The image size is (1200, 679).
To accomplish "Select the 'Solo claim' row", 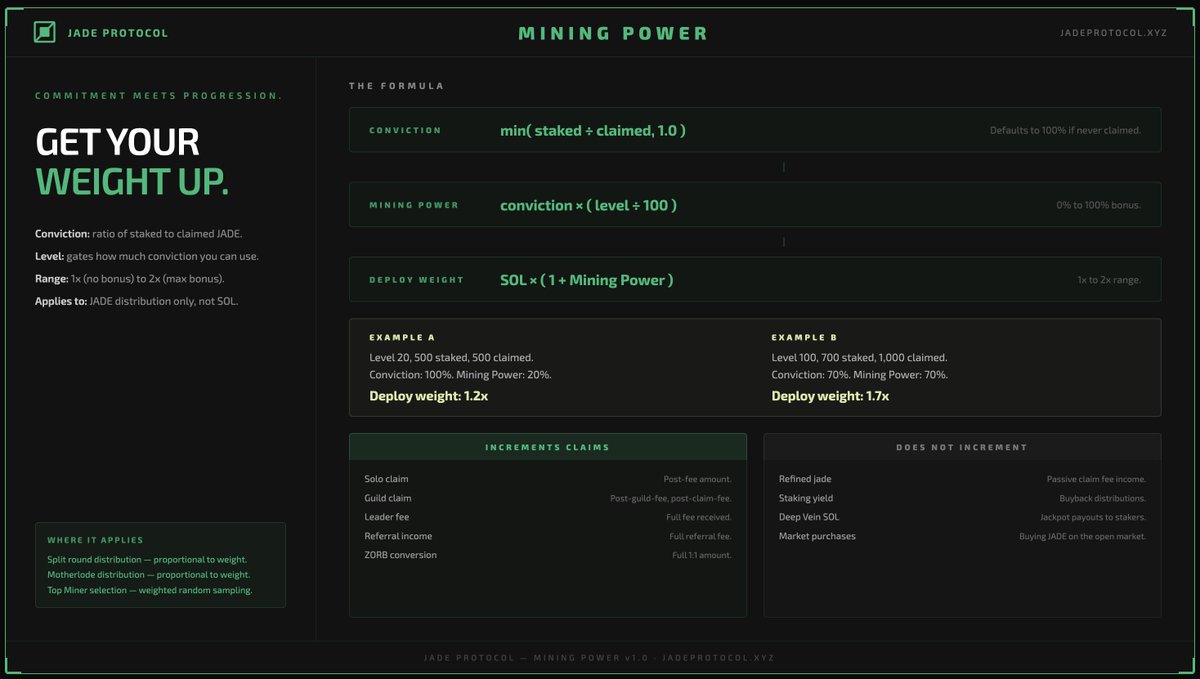I will point(548,479).
